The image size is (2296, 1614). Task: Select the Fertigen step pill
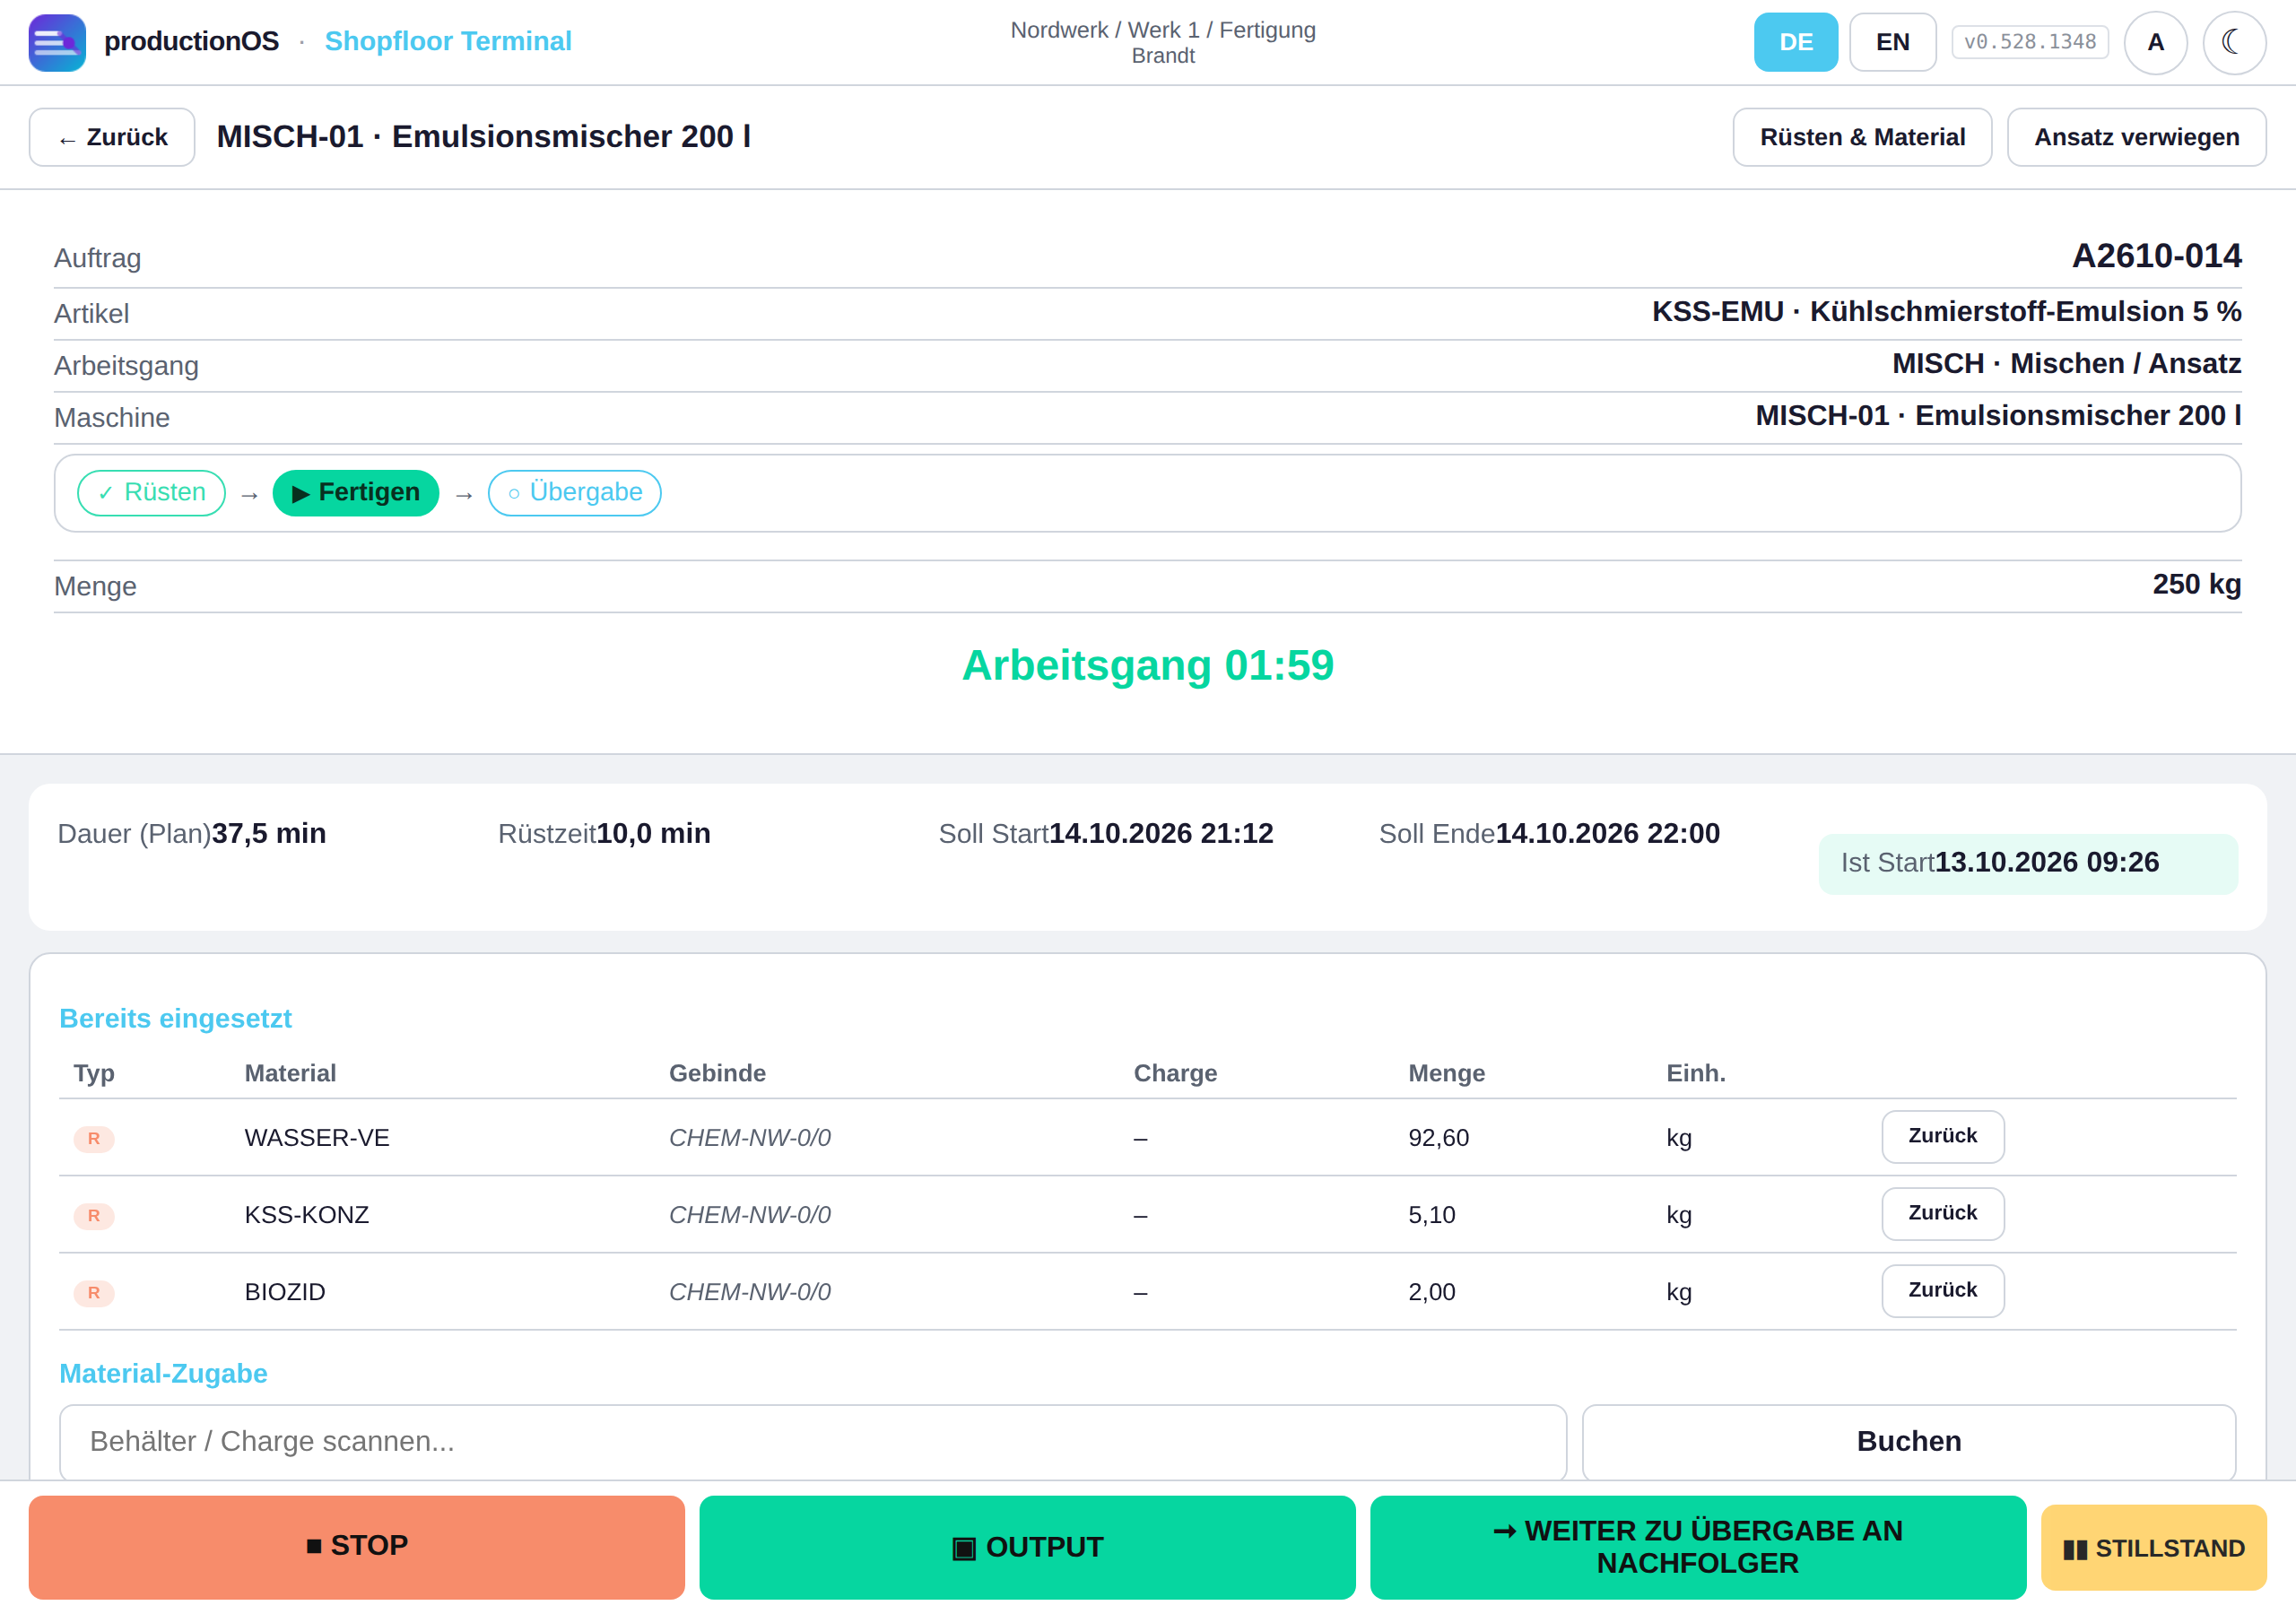click(355, 492)
